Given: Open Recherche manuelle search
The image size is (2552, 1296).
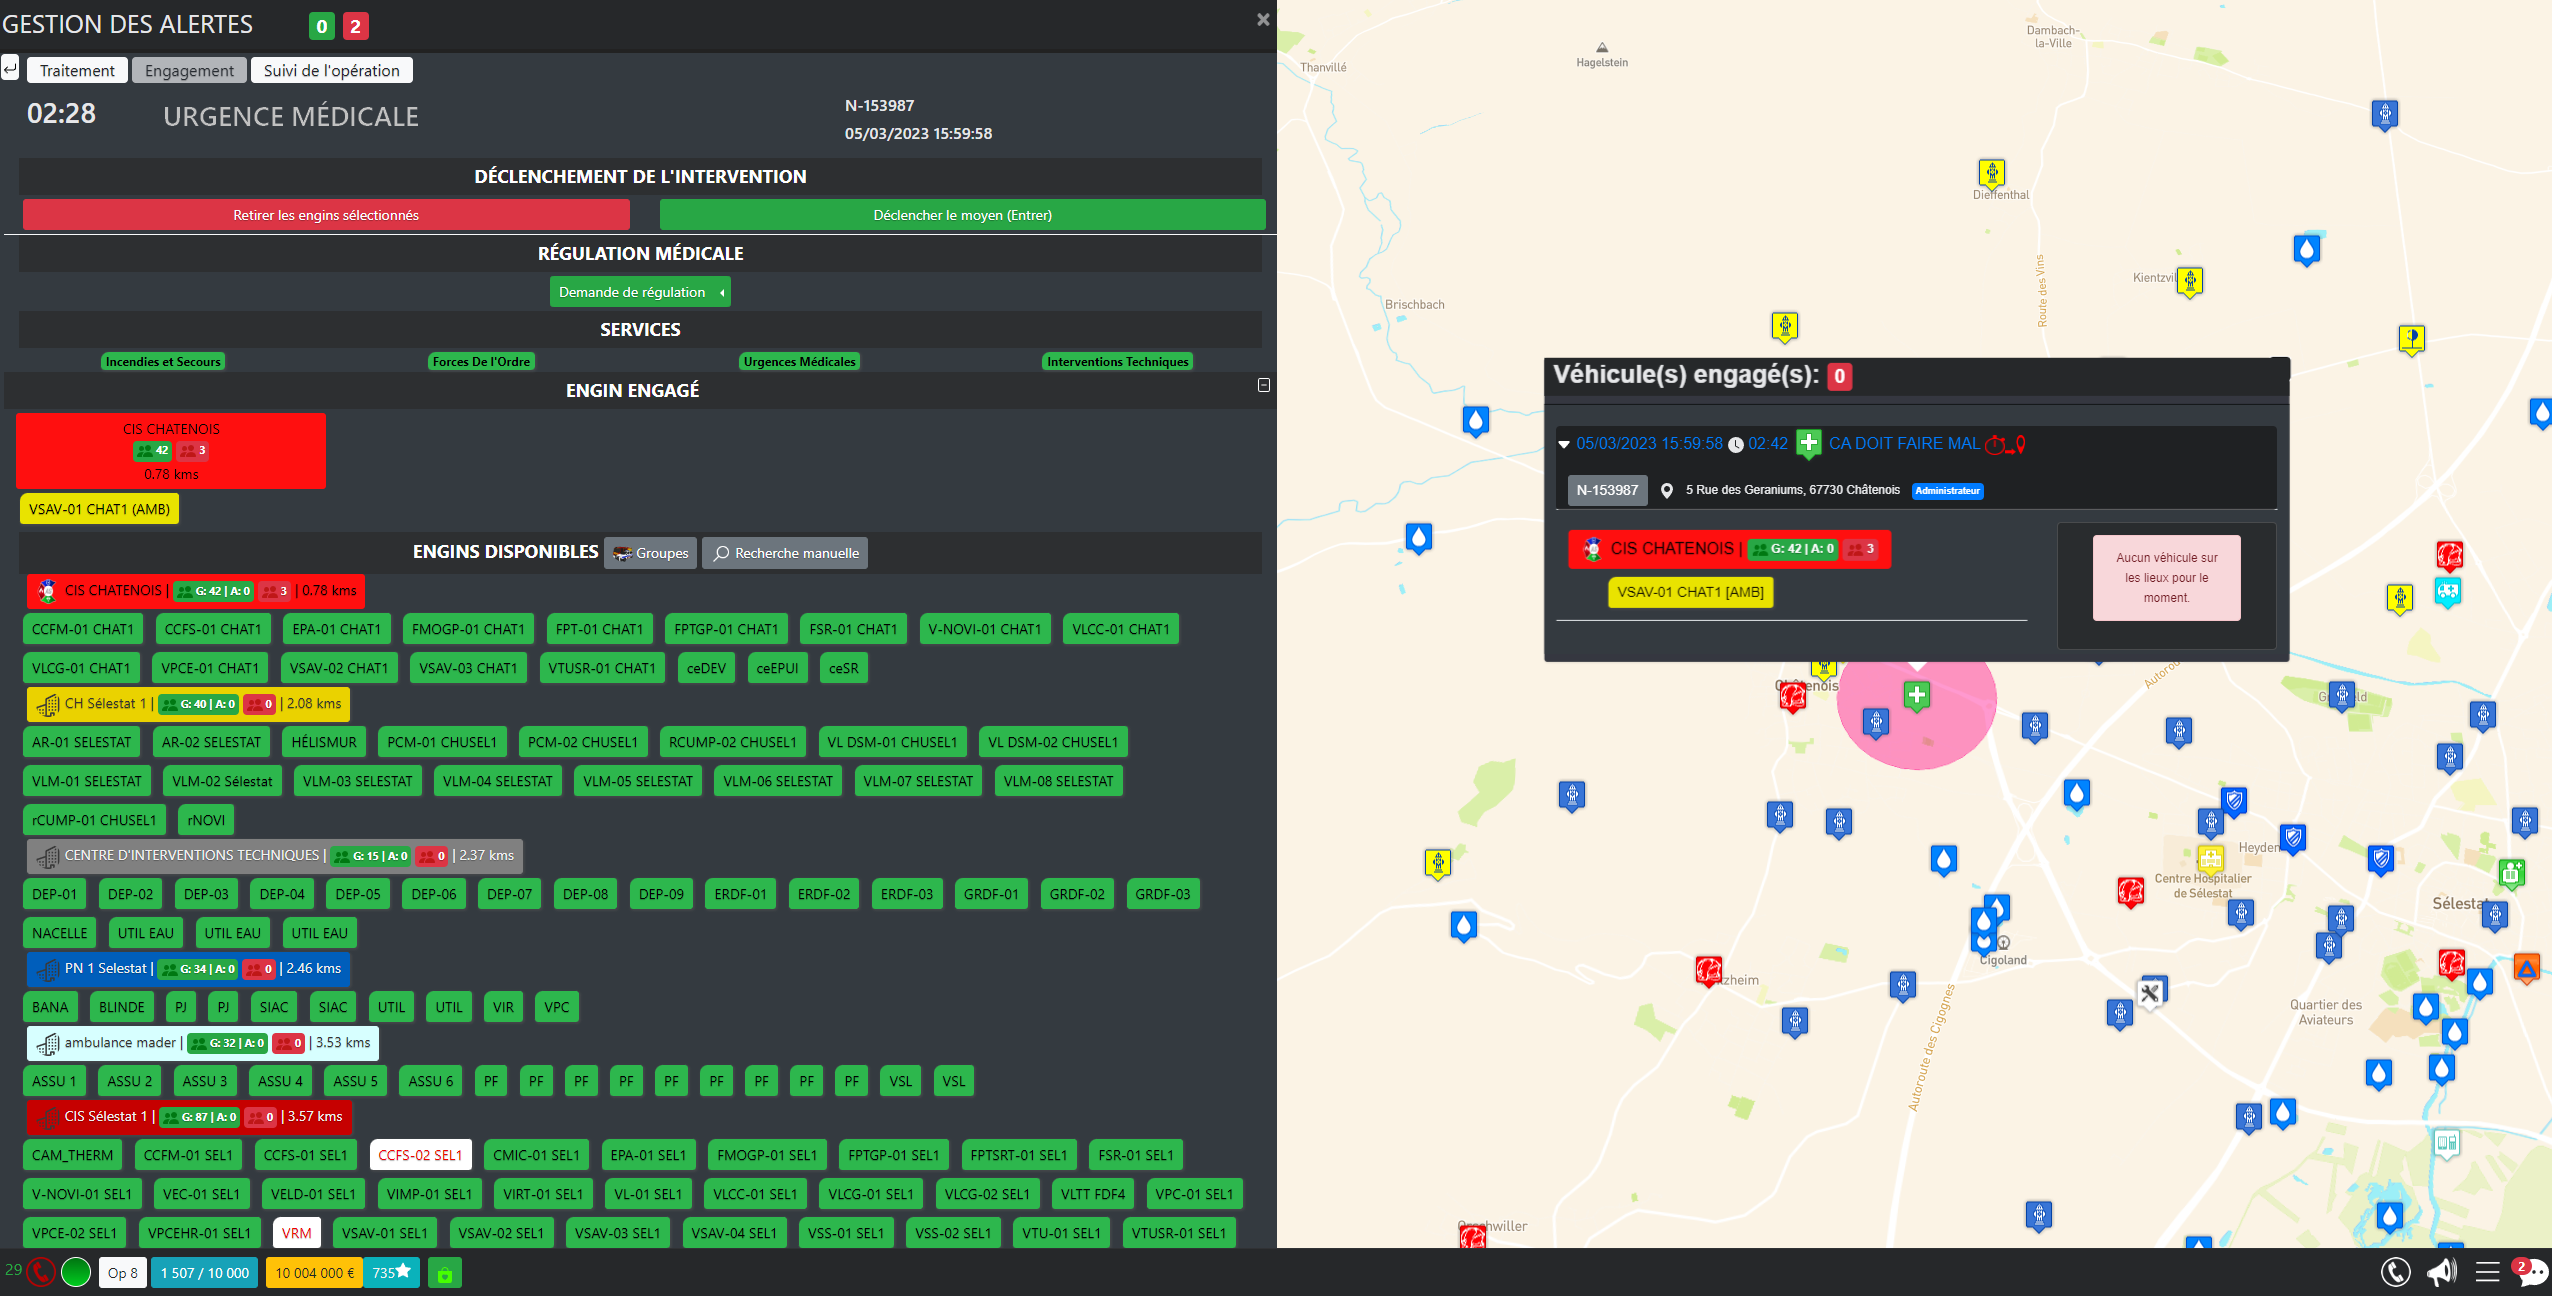Looking at the screenshot, I should [x=785, y=553].
